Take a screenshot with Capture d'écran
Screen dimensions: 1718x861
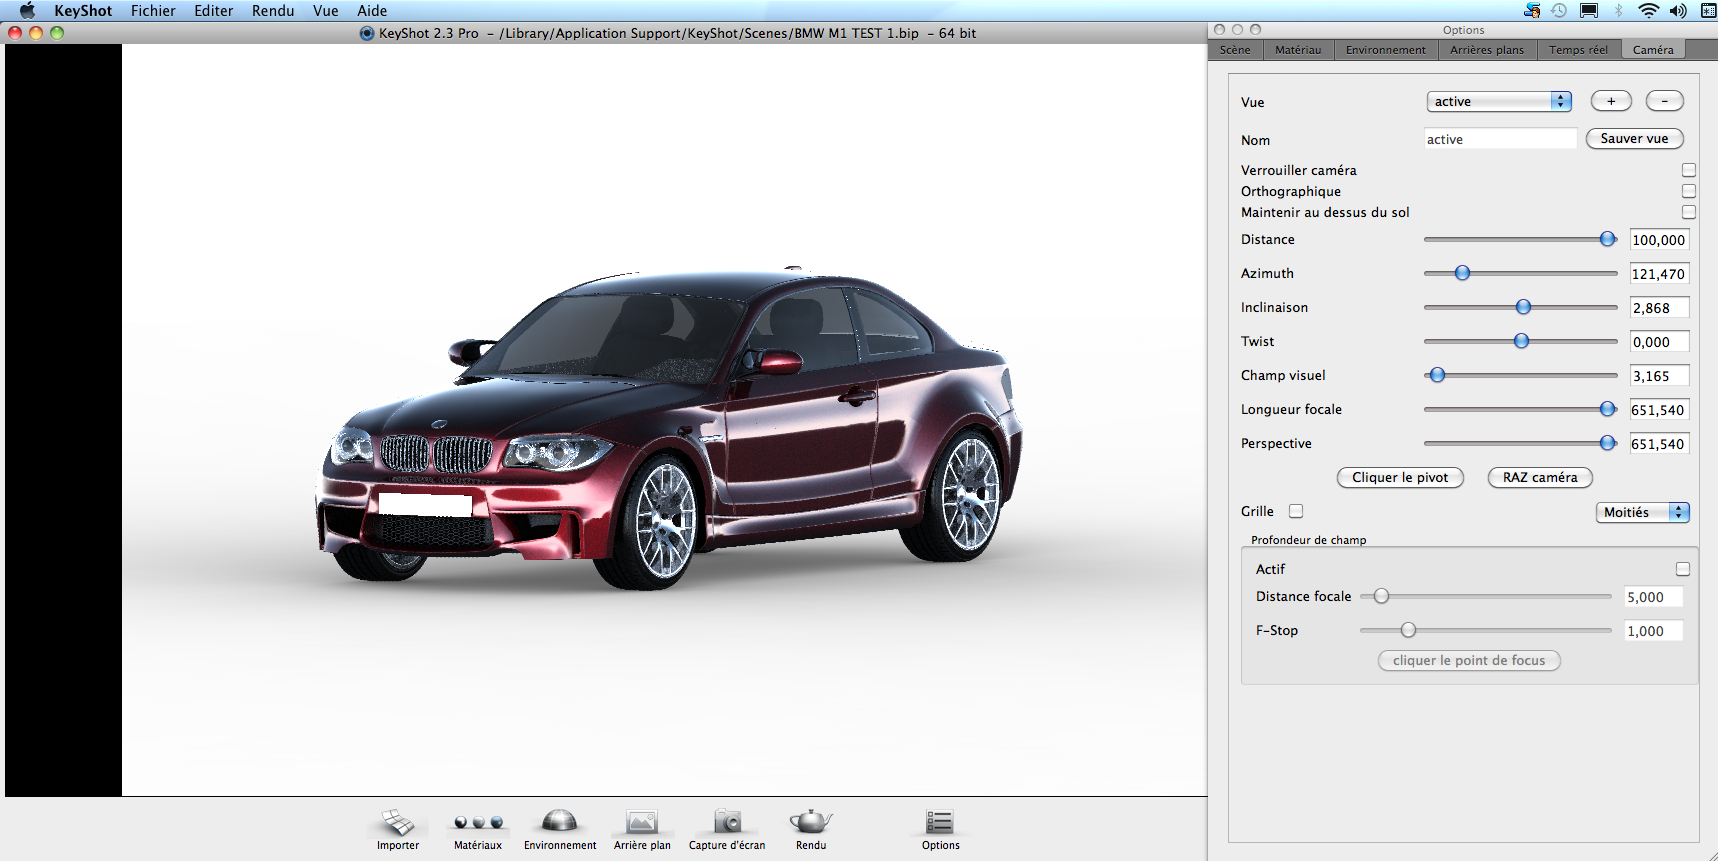pyautogui.click(x=727, y=823)
